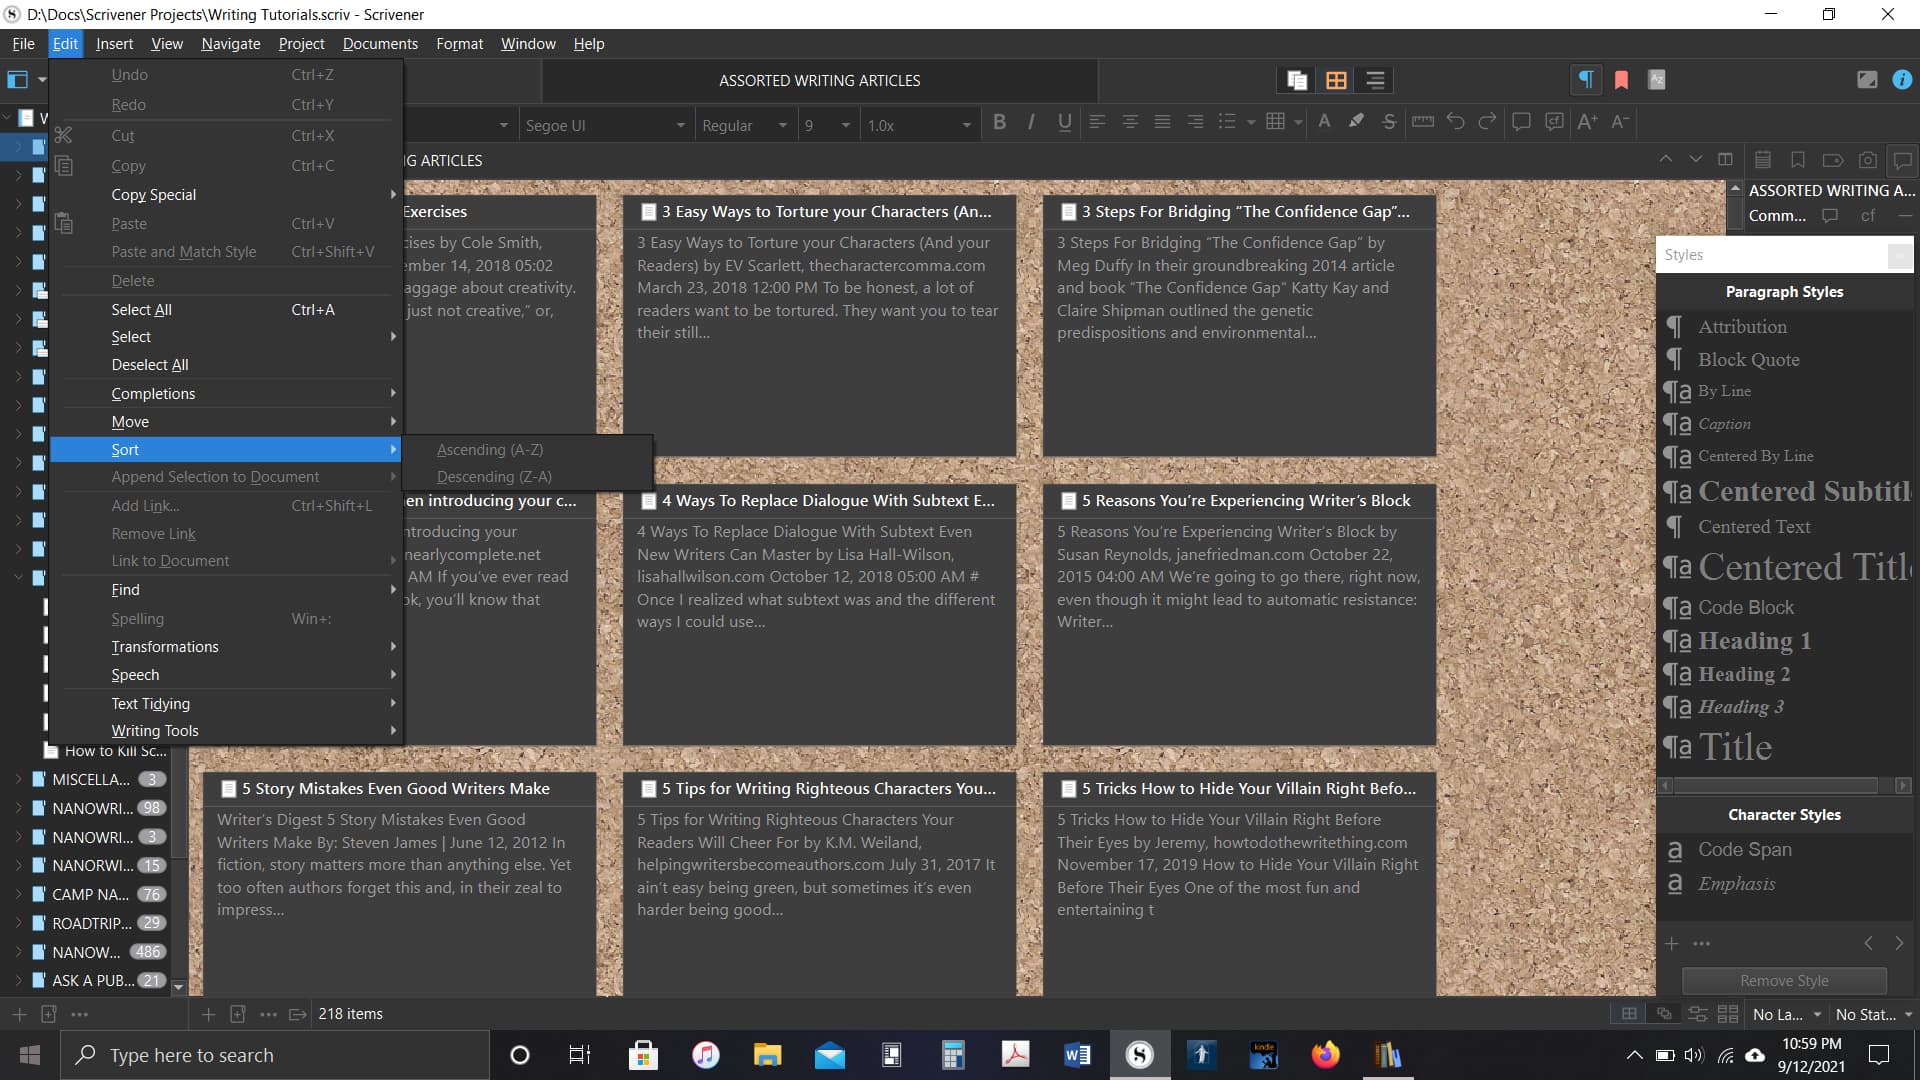The height and width of the screenshot is (1080, 1920).
Task: Apply the Block Quote paragraph style
Action: 1748,360
